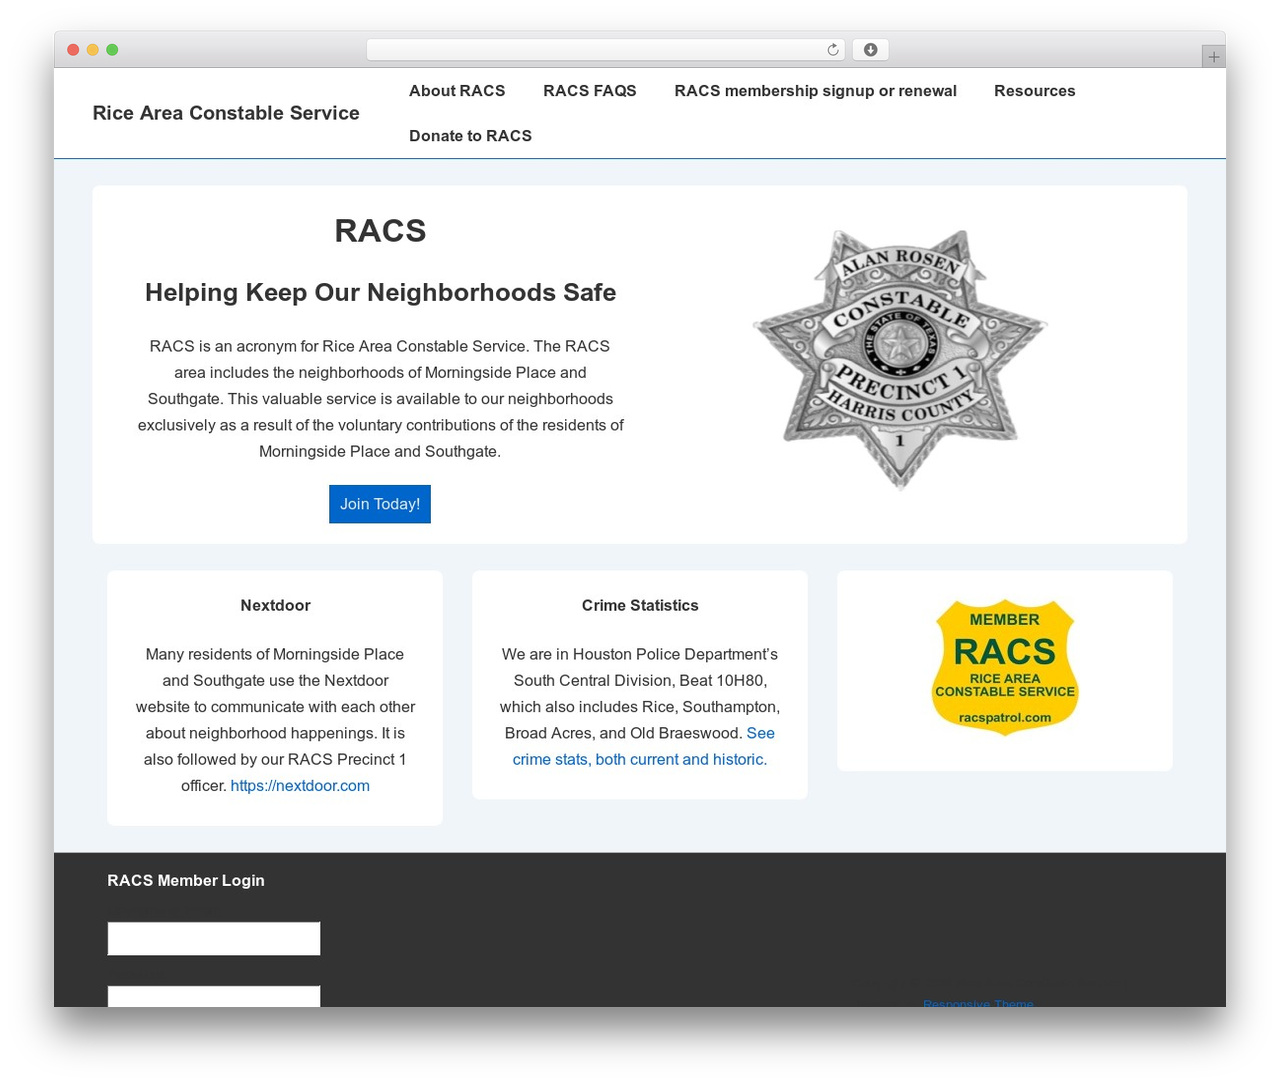Click the download arrow icon in browser toolbar
The image size is (1280, 1084).
pos(870,50)
